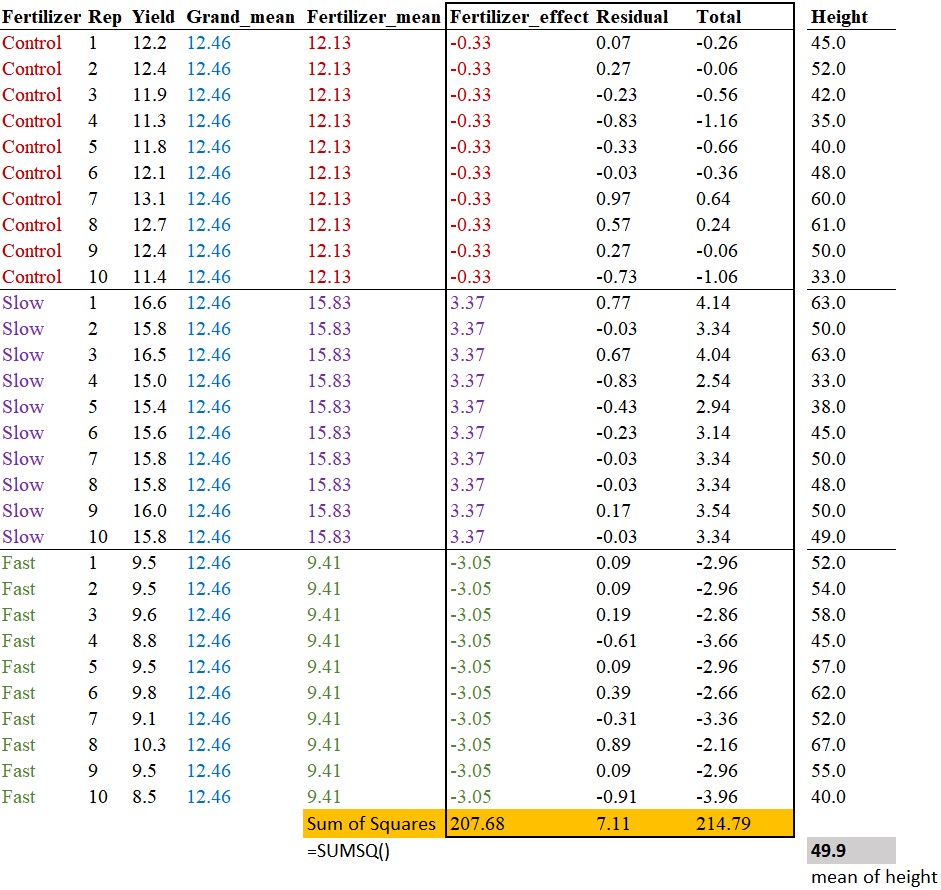Select the Residual column header
This screenshot has height=890, width=941.
[632, 17]
